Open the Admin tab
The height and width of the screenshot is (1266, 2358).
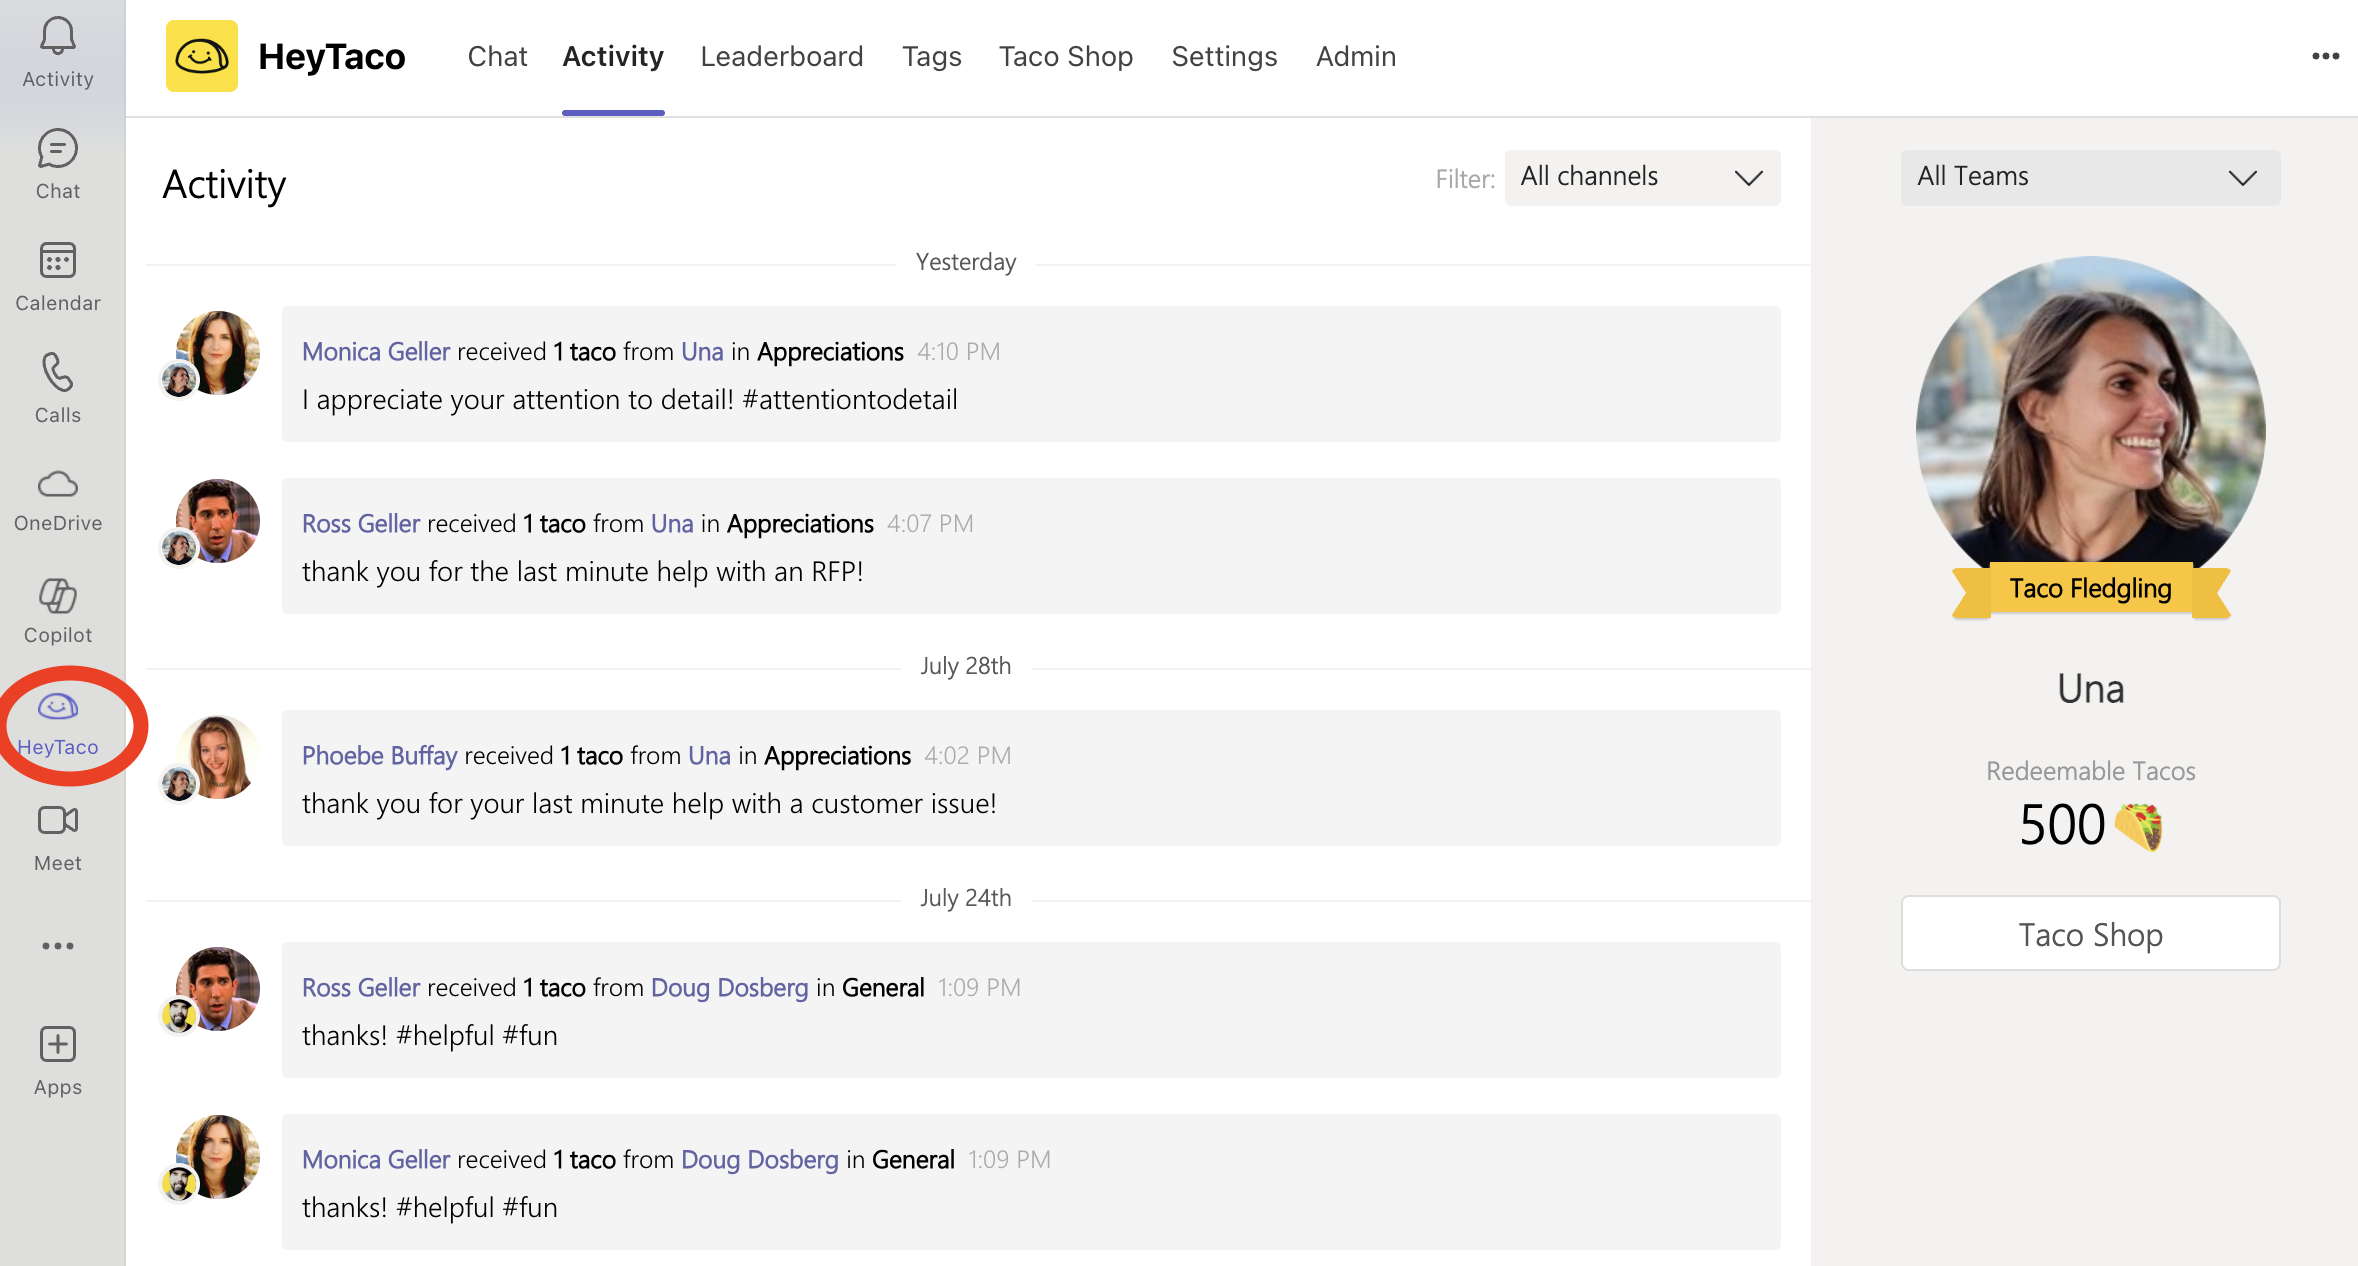tap(1356, 56)
